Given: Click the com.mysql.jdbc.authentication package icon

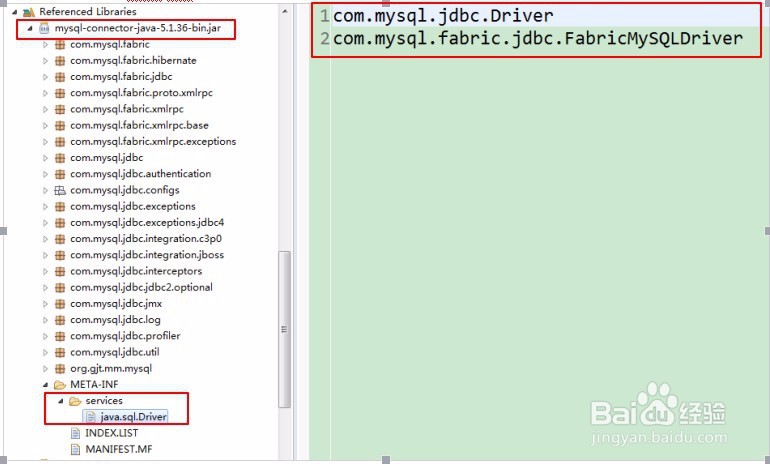Looking at the screenshot, I should [x=60, y=174].
